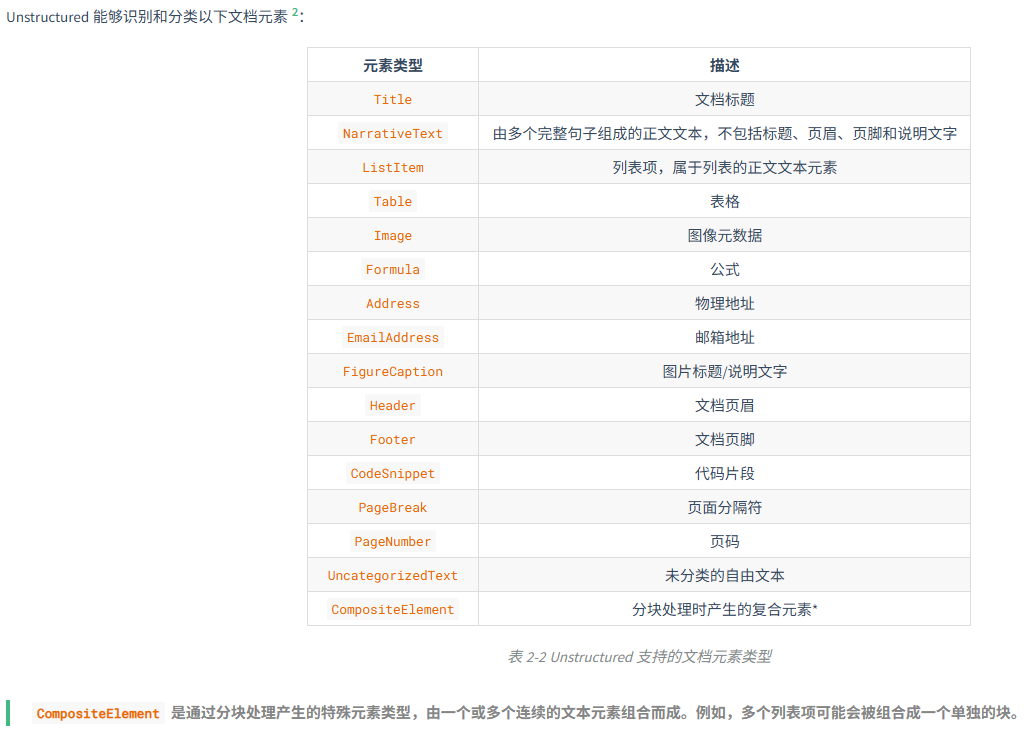Select the FigureCaption code cell
This screenshot has width=1026, height=735.
point(393,372)
